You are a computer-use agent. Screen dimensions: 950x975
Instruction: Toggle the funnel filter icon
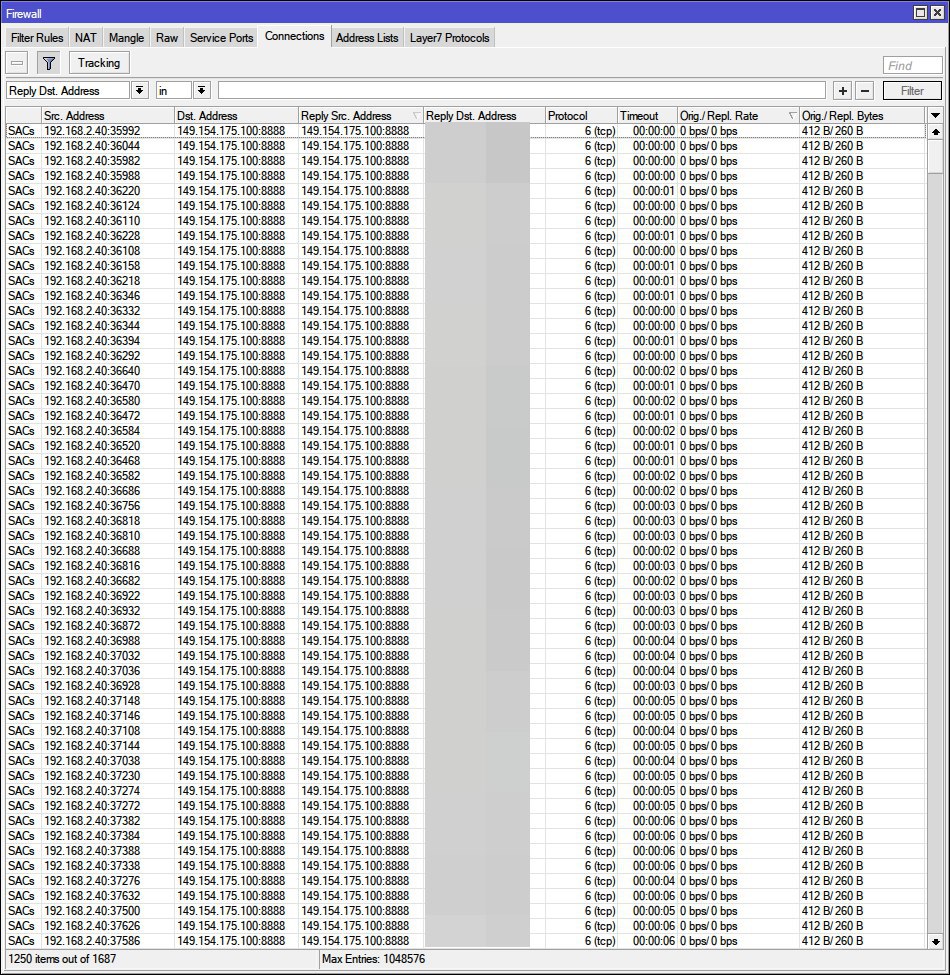tap(48, 63)
